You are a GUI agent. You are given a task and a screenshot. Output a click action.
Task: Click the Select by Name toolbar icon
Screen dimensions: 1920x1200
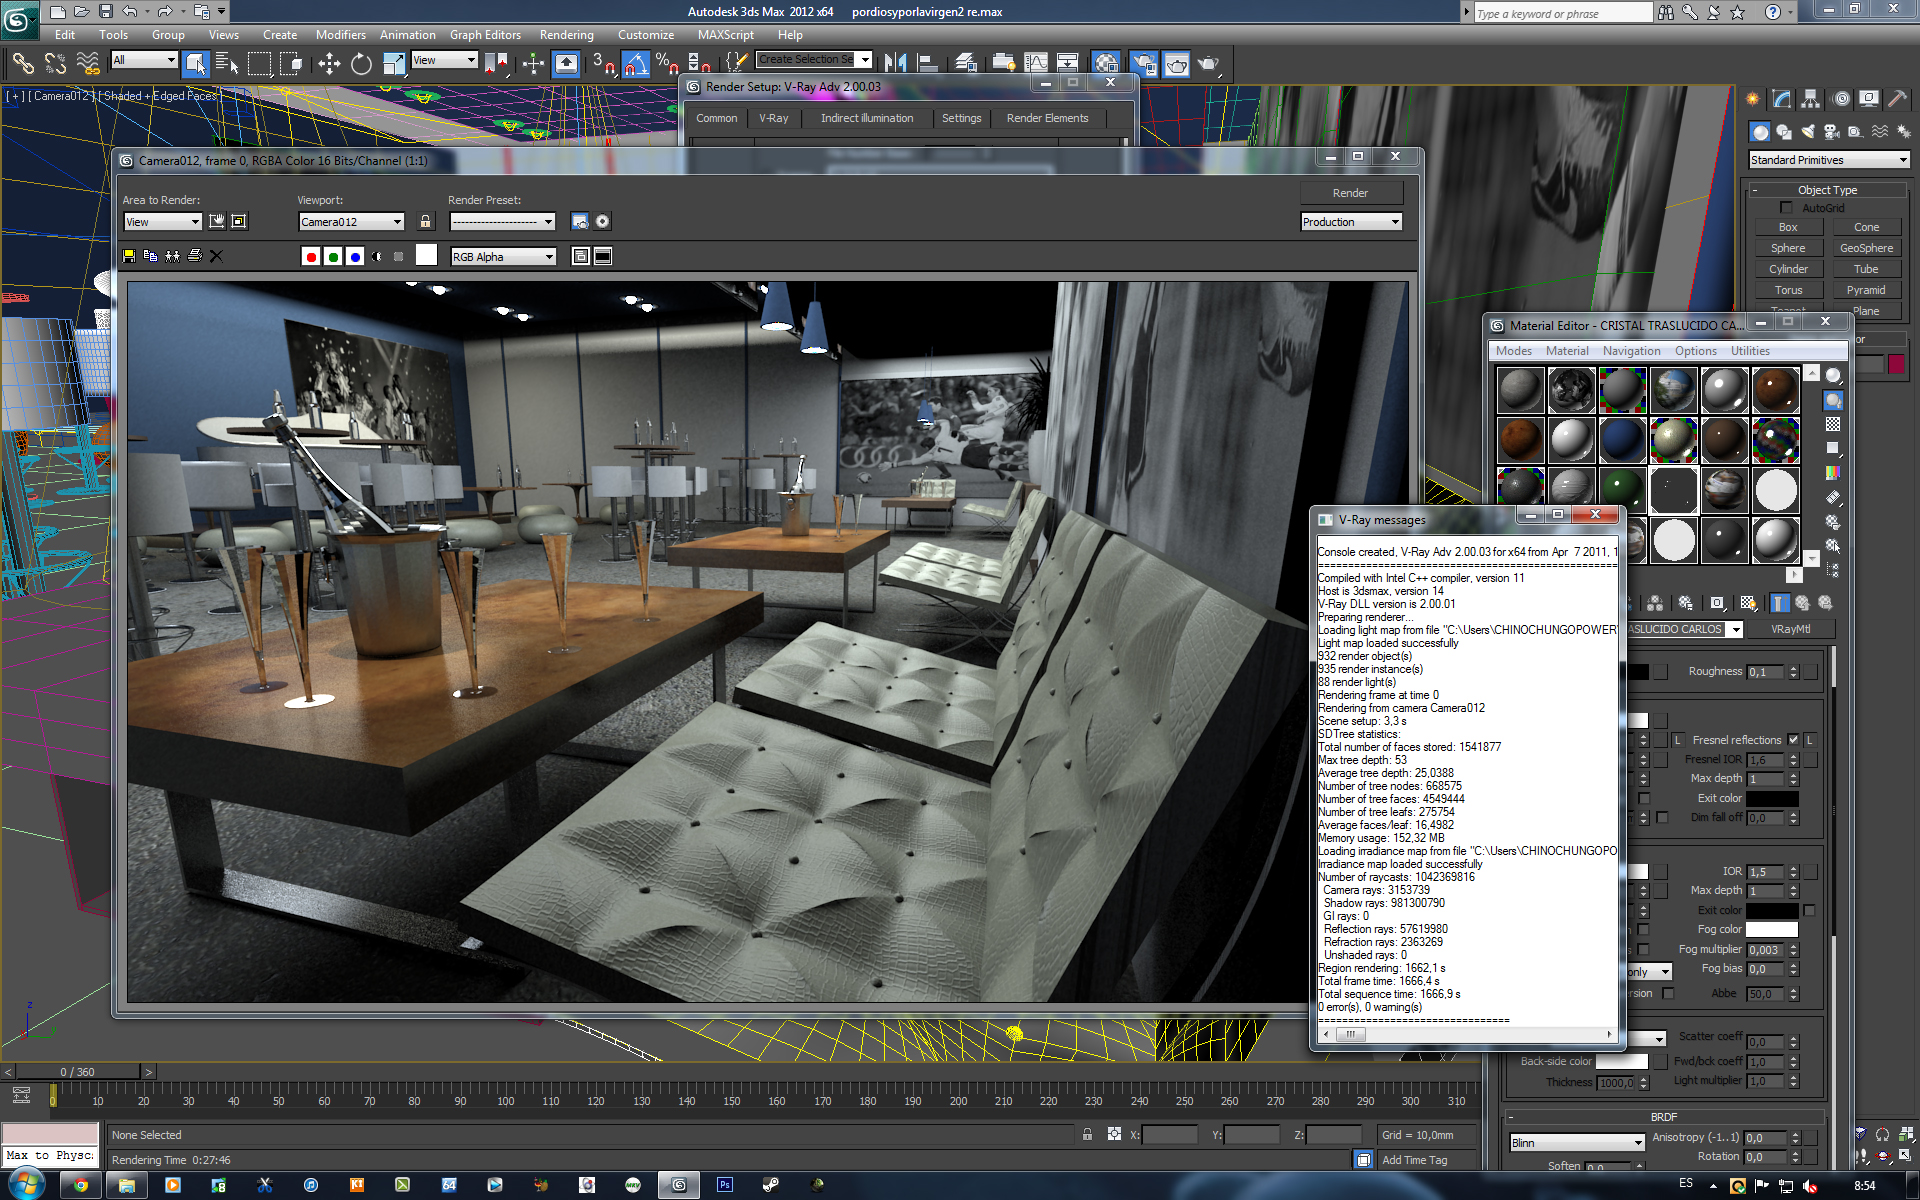coord(227,64)
